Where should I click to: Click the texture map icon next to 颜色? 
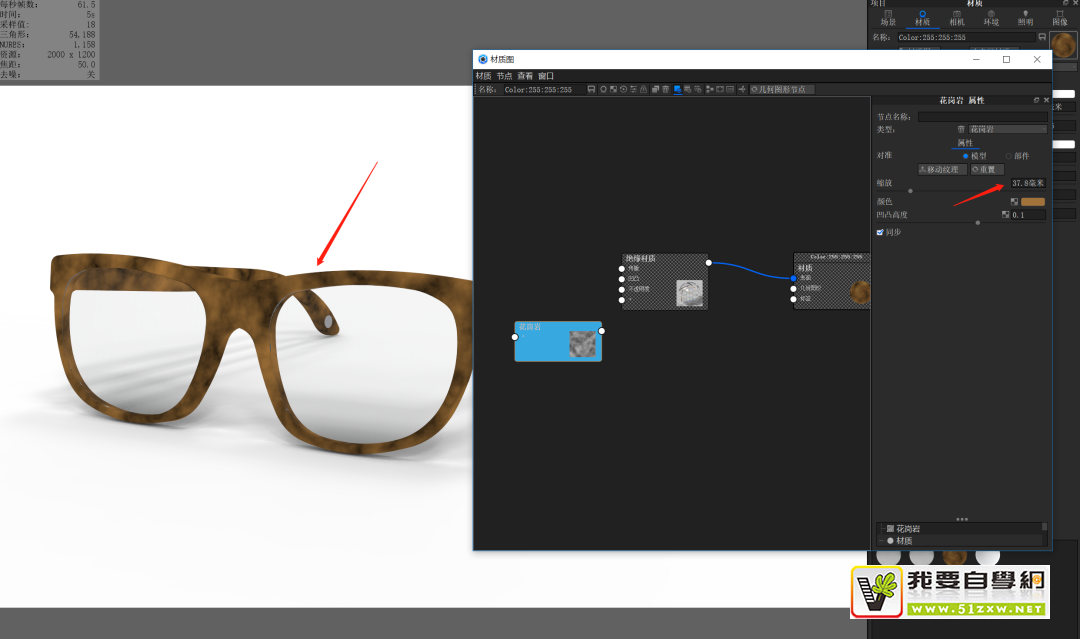click(1014, 201)
